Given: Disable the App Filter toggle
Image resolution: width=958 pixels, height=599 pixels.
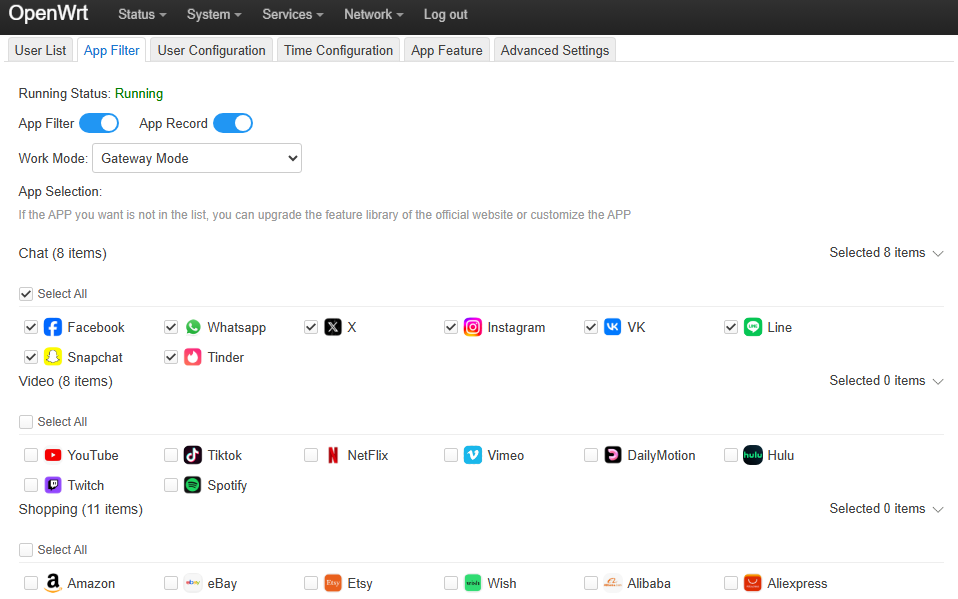Looking at the screenshot, I should point(99,122).
